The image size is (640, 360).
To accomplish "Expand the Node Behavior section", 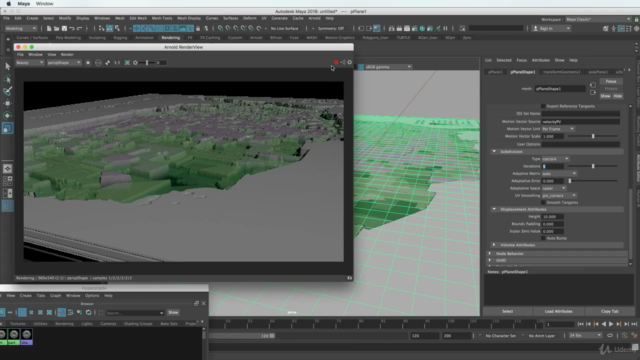I will point(490,253).
